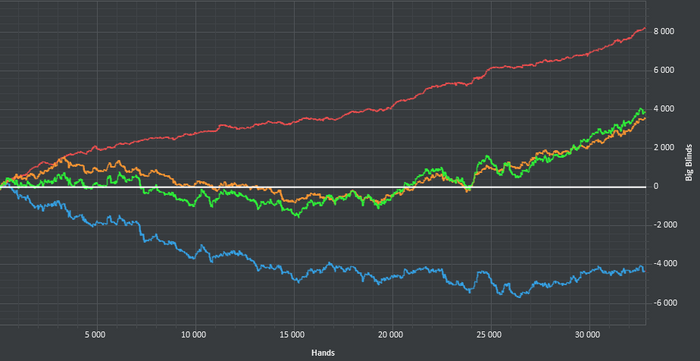Click the '-6 000' big blinds axis label

pyautogui.click(x=665, y=303)
